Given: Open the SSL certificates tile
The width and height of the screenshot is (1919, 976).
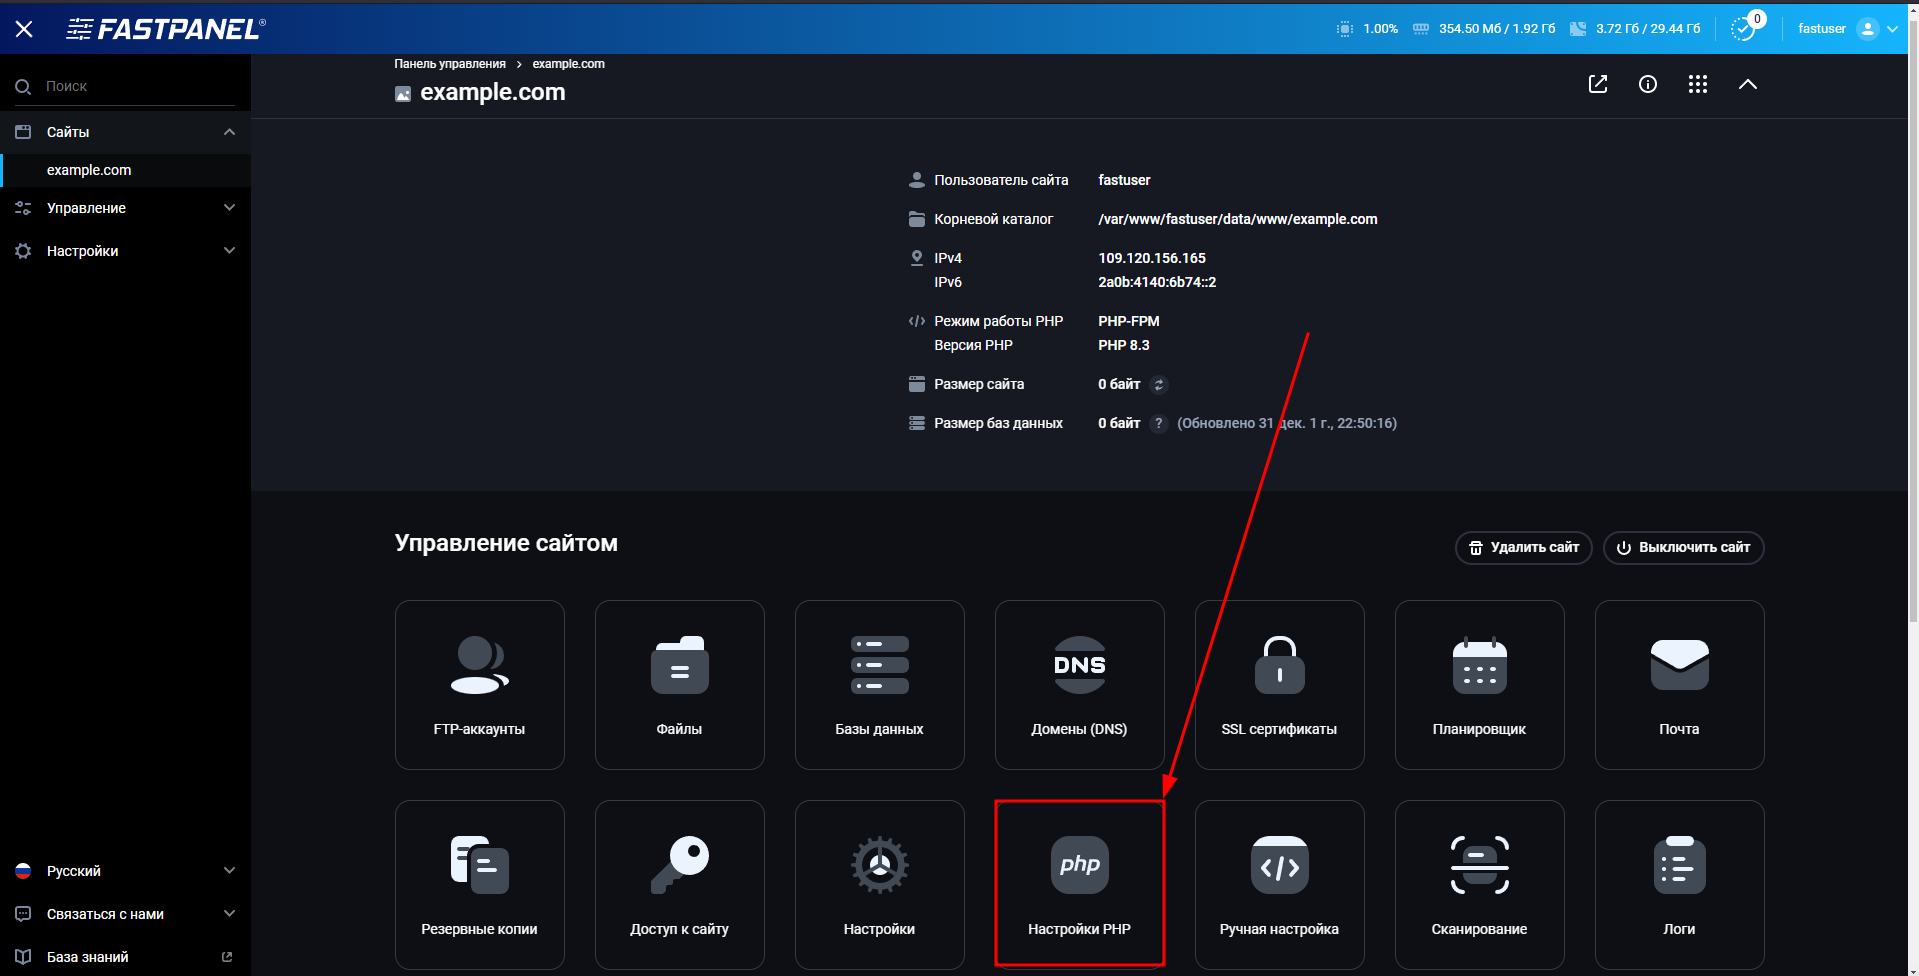Looking at the screenshot, I should click(x=1279, y=684).
